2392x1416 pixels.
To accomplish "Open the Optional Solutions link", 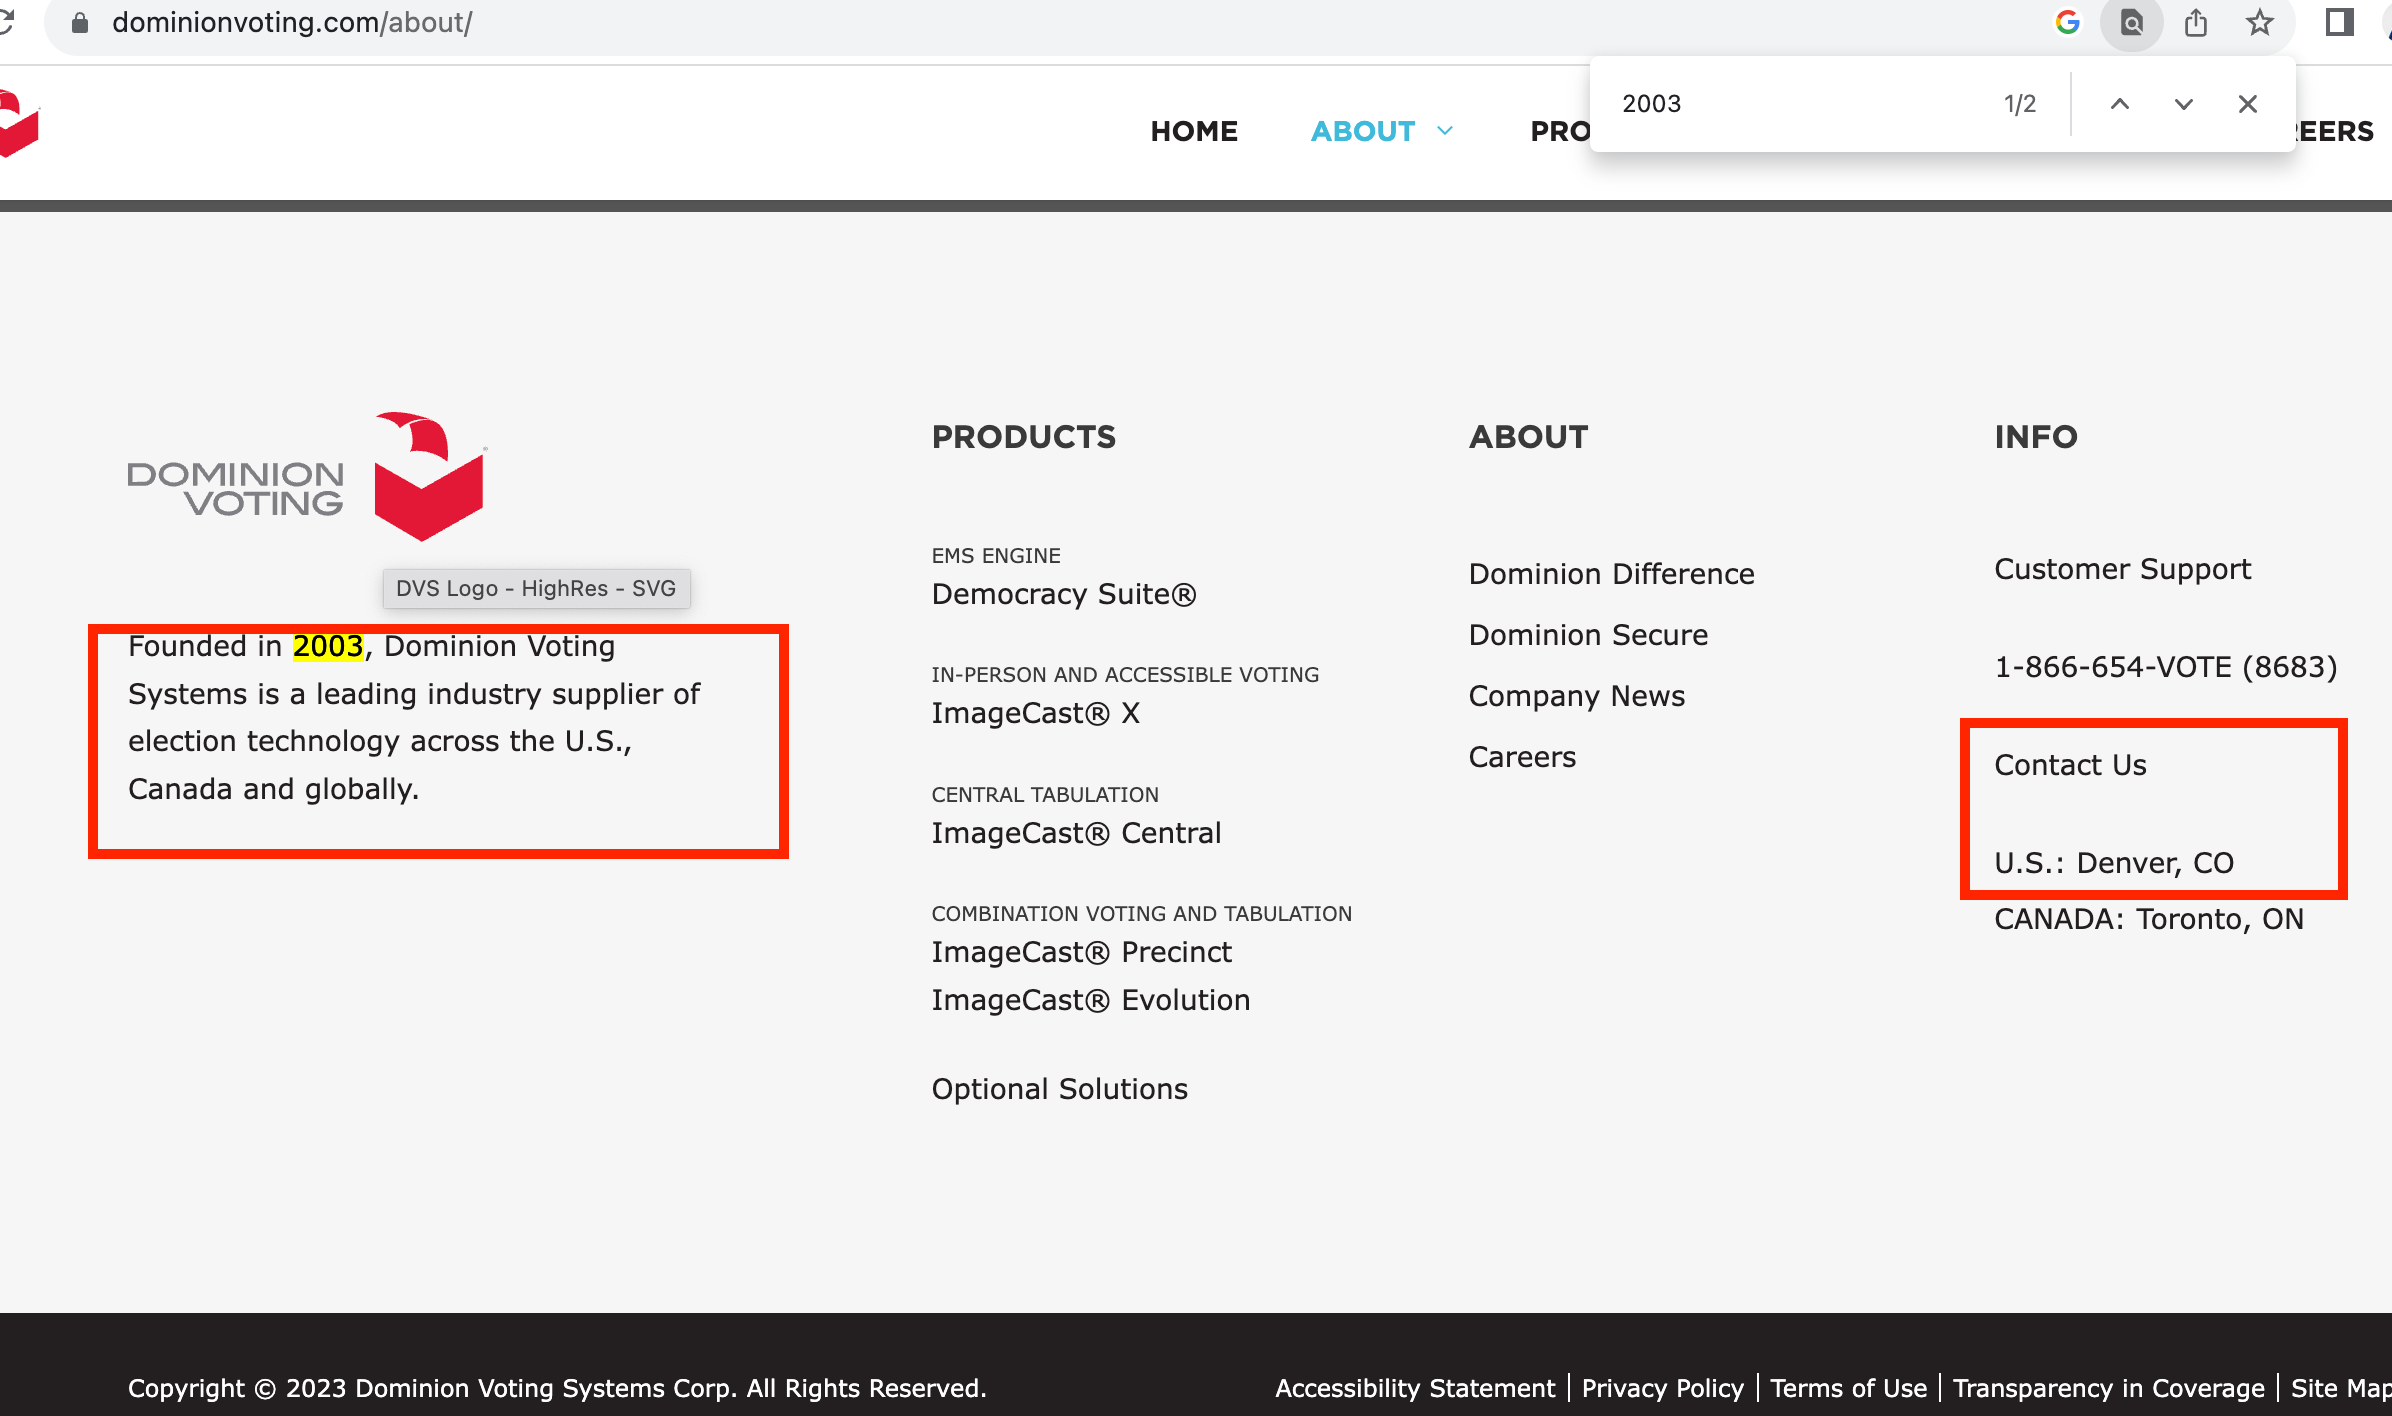I will tap(1059, 1089).
